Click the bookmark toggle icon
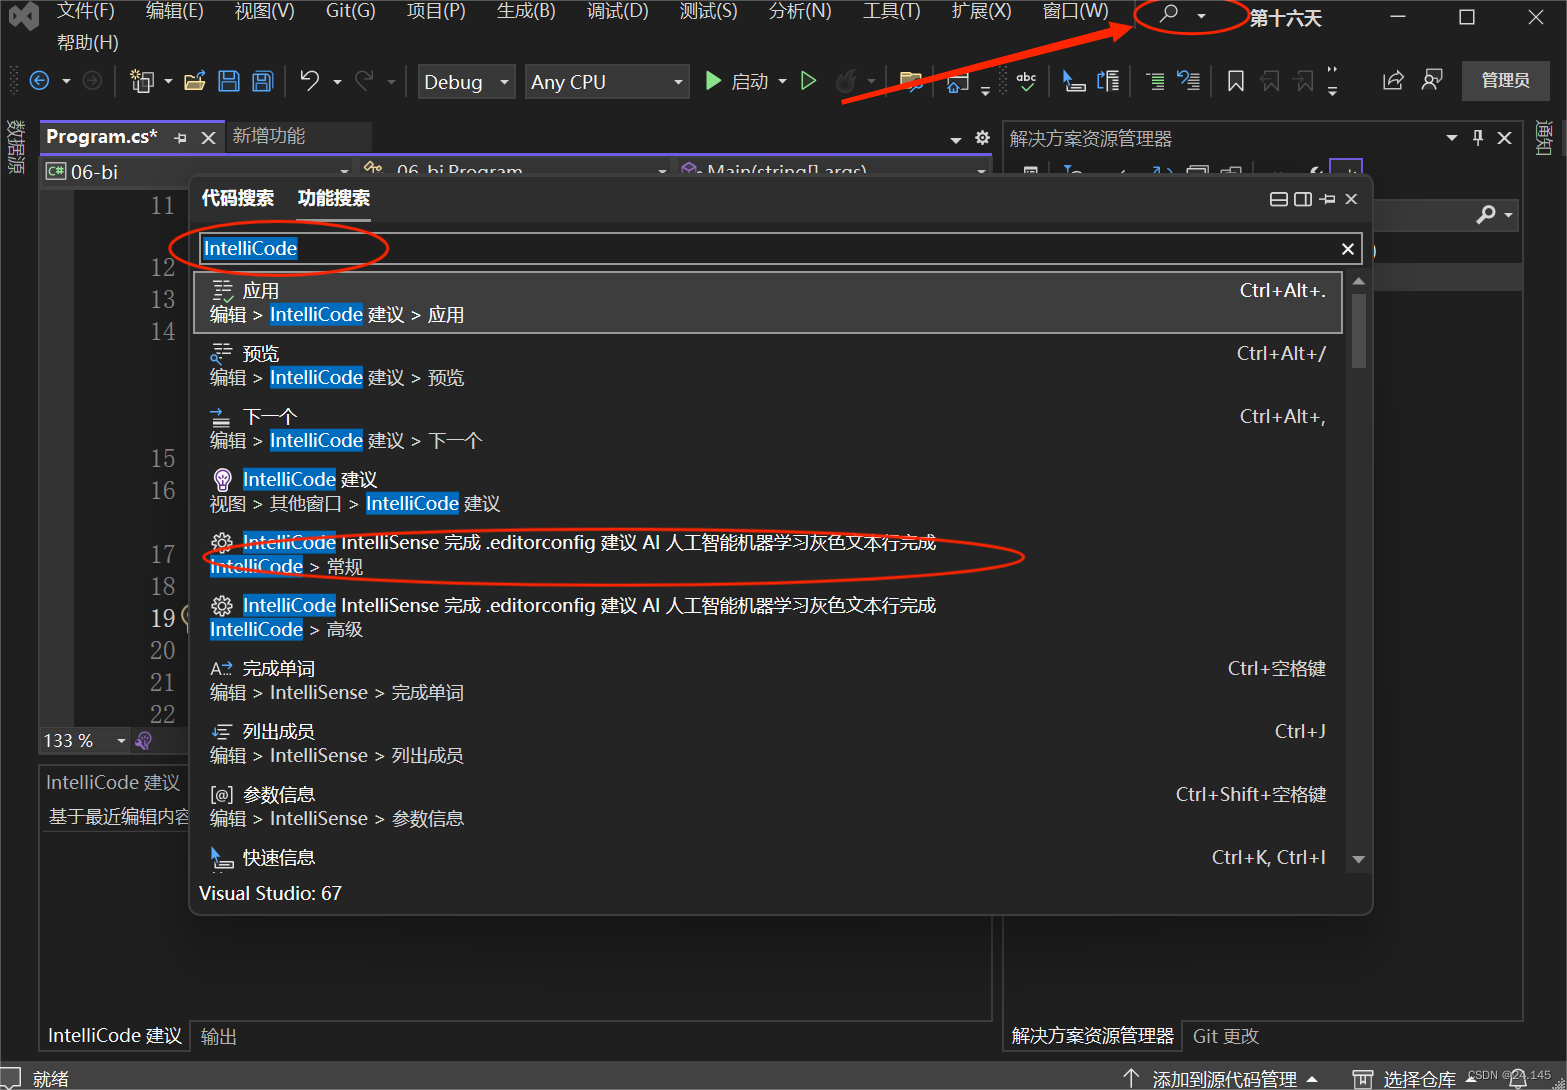The image size is (1567, 1090). point(1236,81)
